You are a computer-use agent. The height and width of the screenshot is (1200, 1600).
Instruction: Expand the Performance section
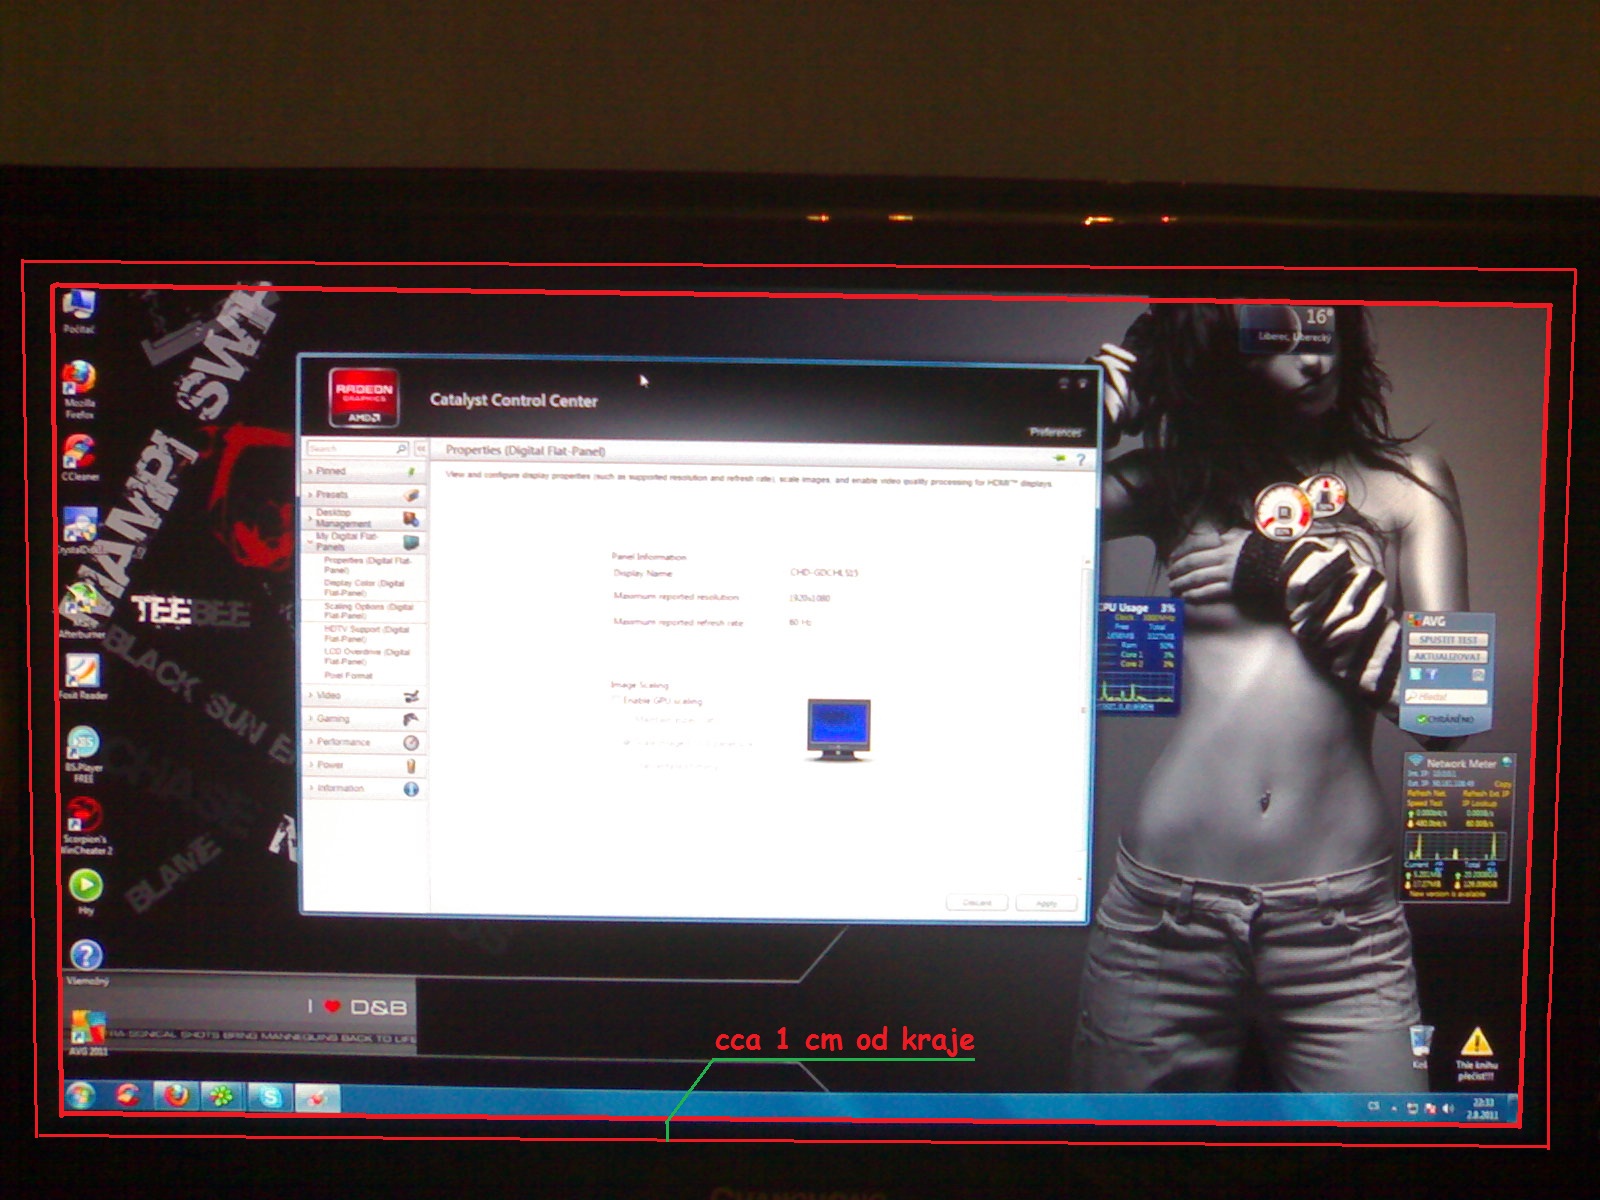tap(364, 742)
